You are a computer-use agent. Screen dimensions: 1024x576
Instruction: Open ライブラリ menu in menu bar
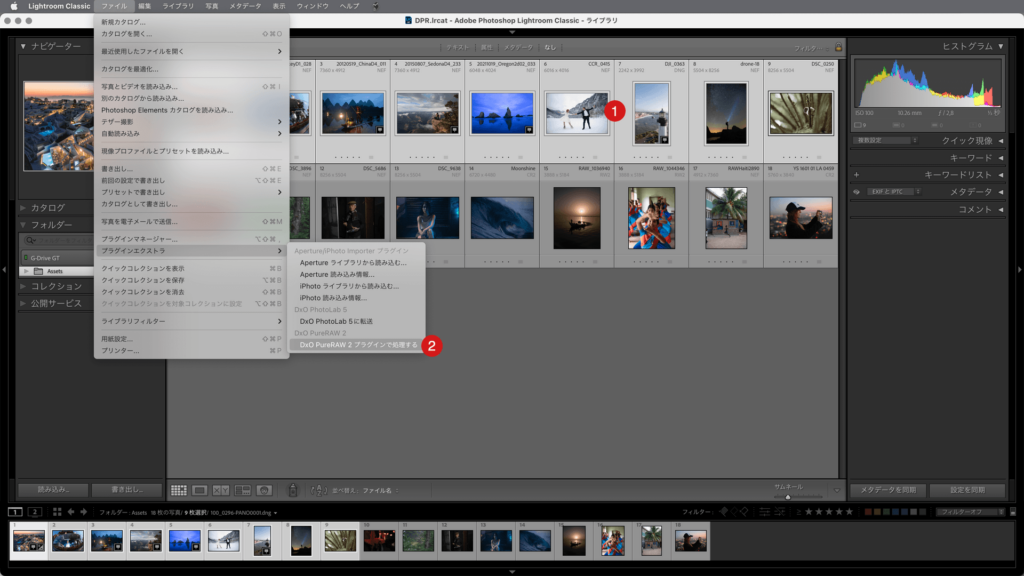tap(178, 6)
